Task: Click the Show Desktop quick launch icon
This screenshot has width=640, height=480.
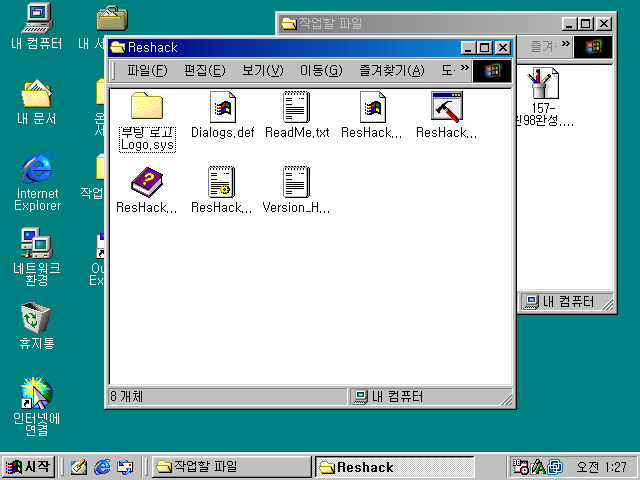Action: 79,467
